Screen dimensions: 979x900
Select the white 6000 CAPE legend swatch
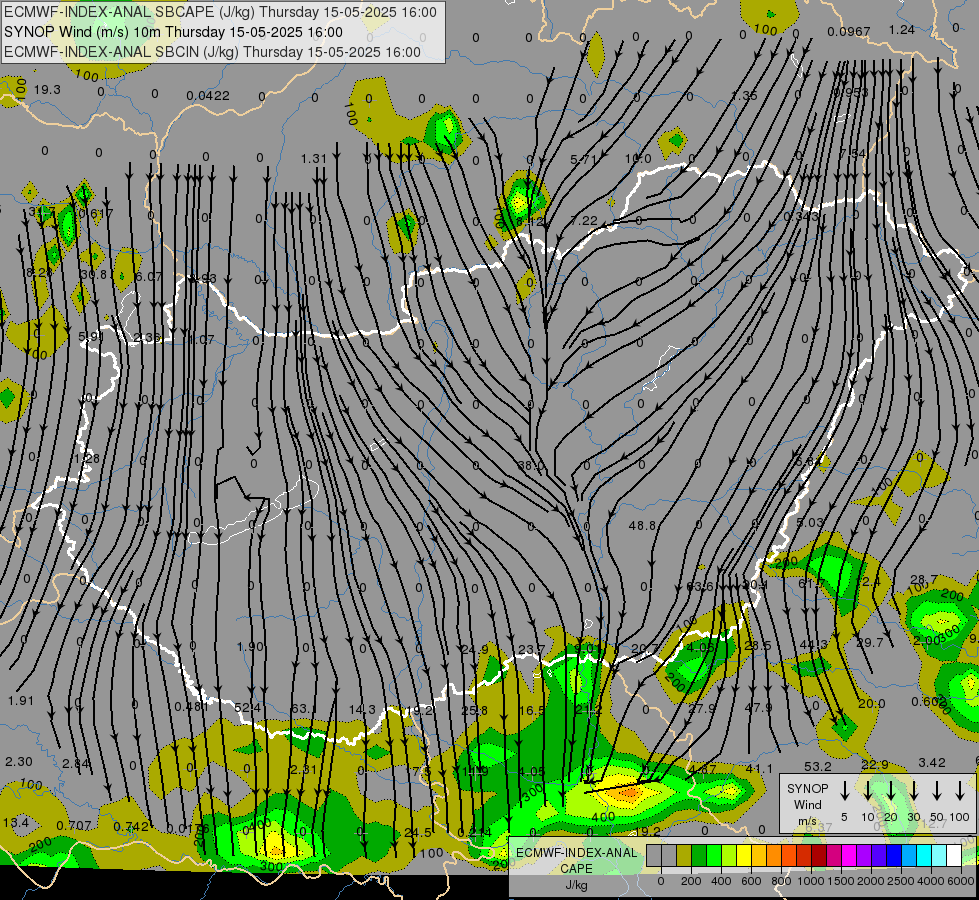pyautogui.click(x=953, y=856)
